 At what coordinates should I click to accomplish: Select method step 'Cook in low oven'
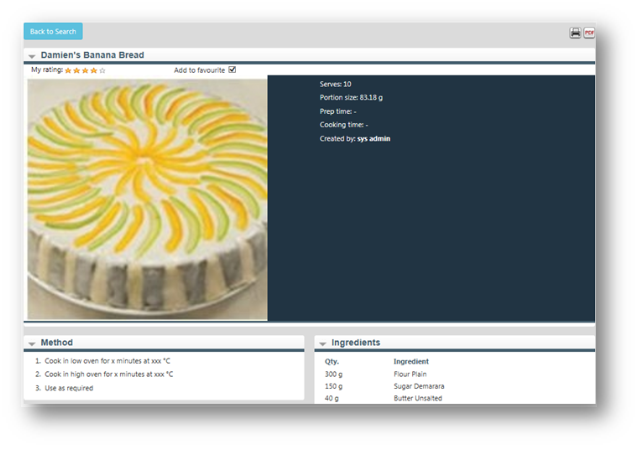[108, 361]
